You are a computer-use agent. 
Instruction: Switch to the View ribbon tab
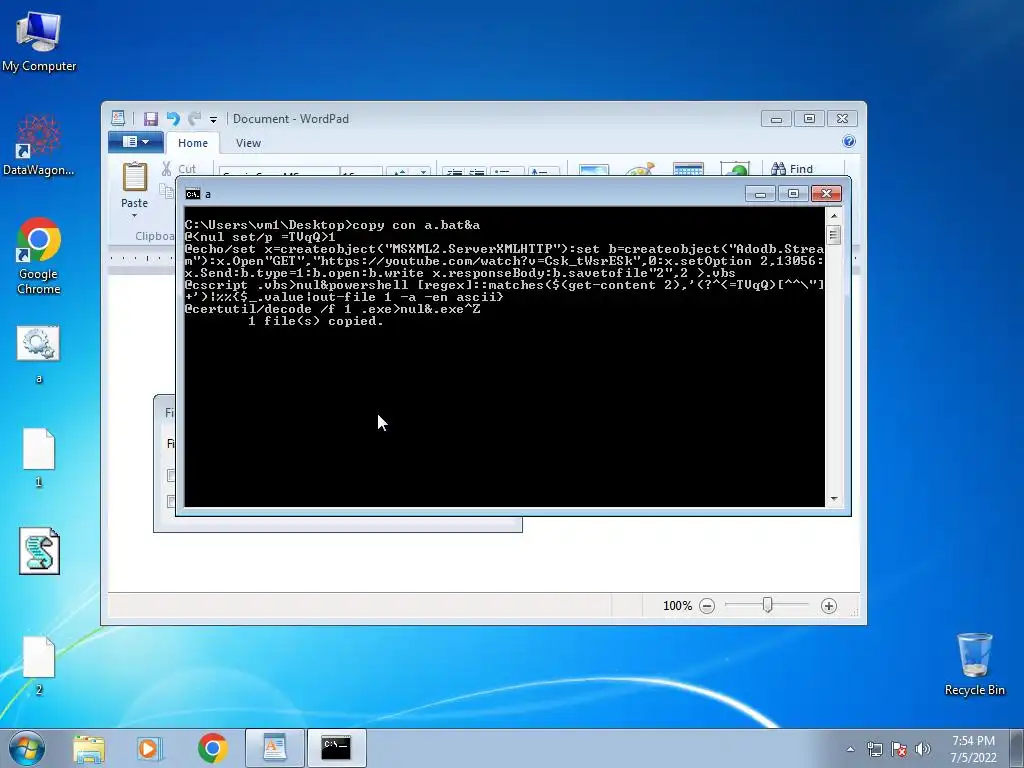tap(248, 143)
